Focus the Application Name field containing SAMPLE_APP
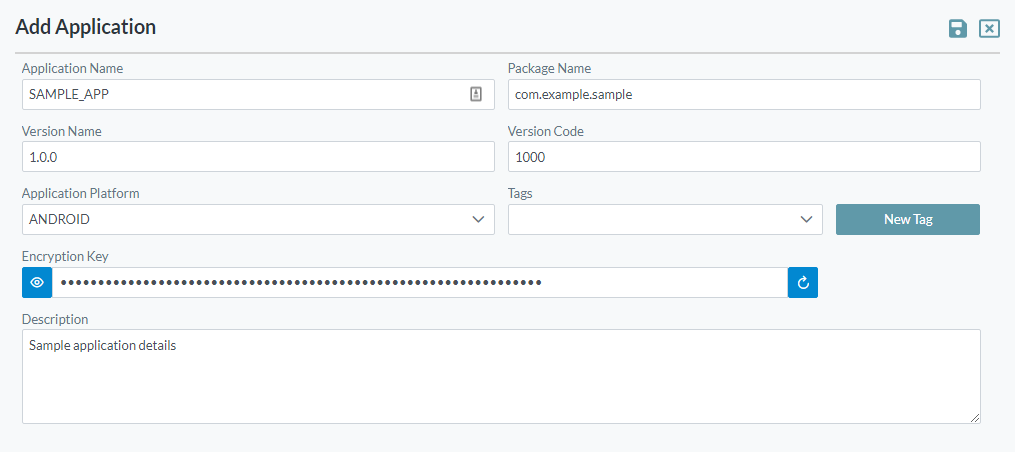Screen dimensions: 1015x452 (x=240, y=94)
